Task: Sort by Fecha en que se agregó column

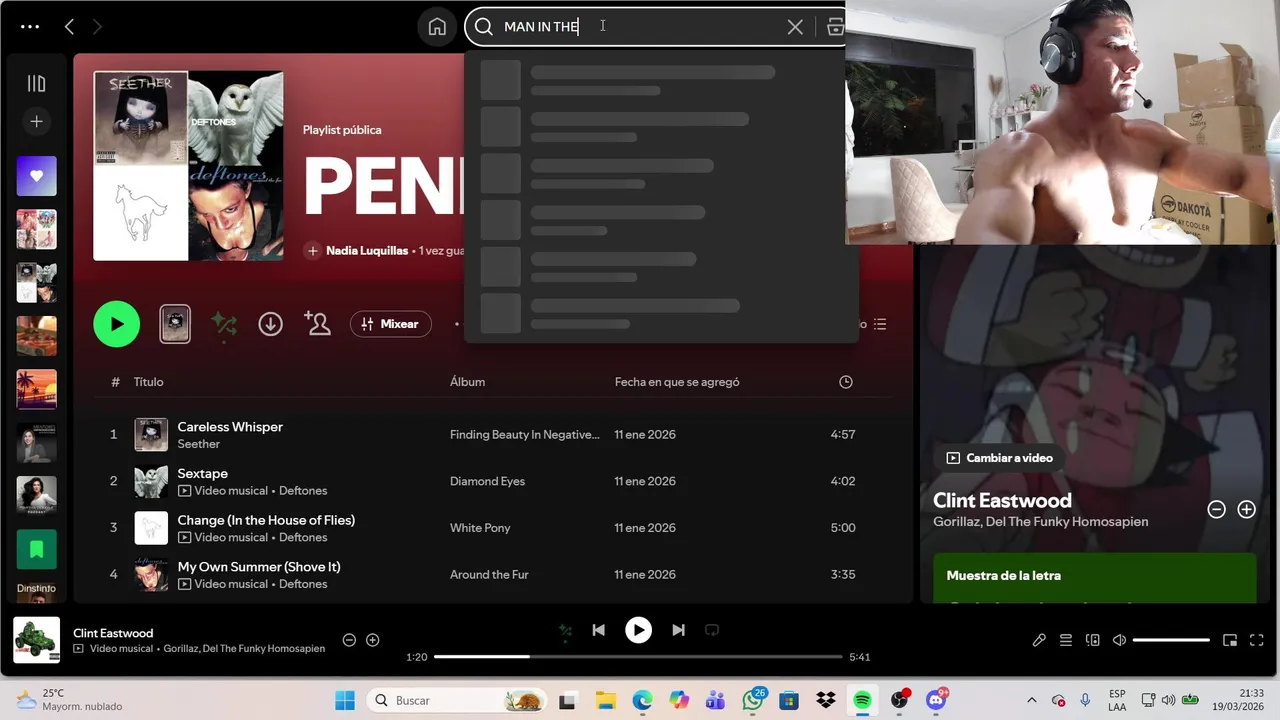Action: tap(677, 382)
